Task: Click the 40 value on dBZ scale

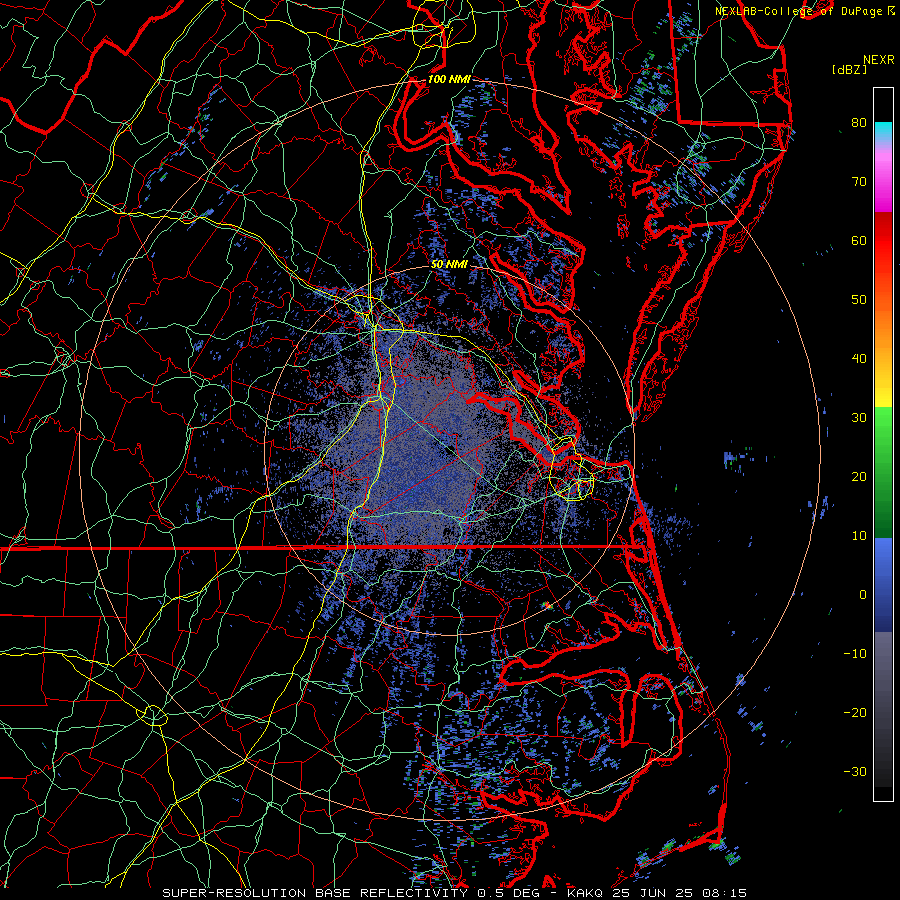Action: (859, 359)
